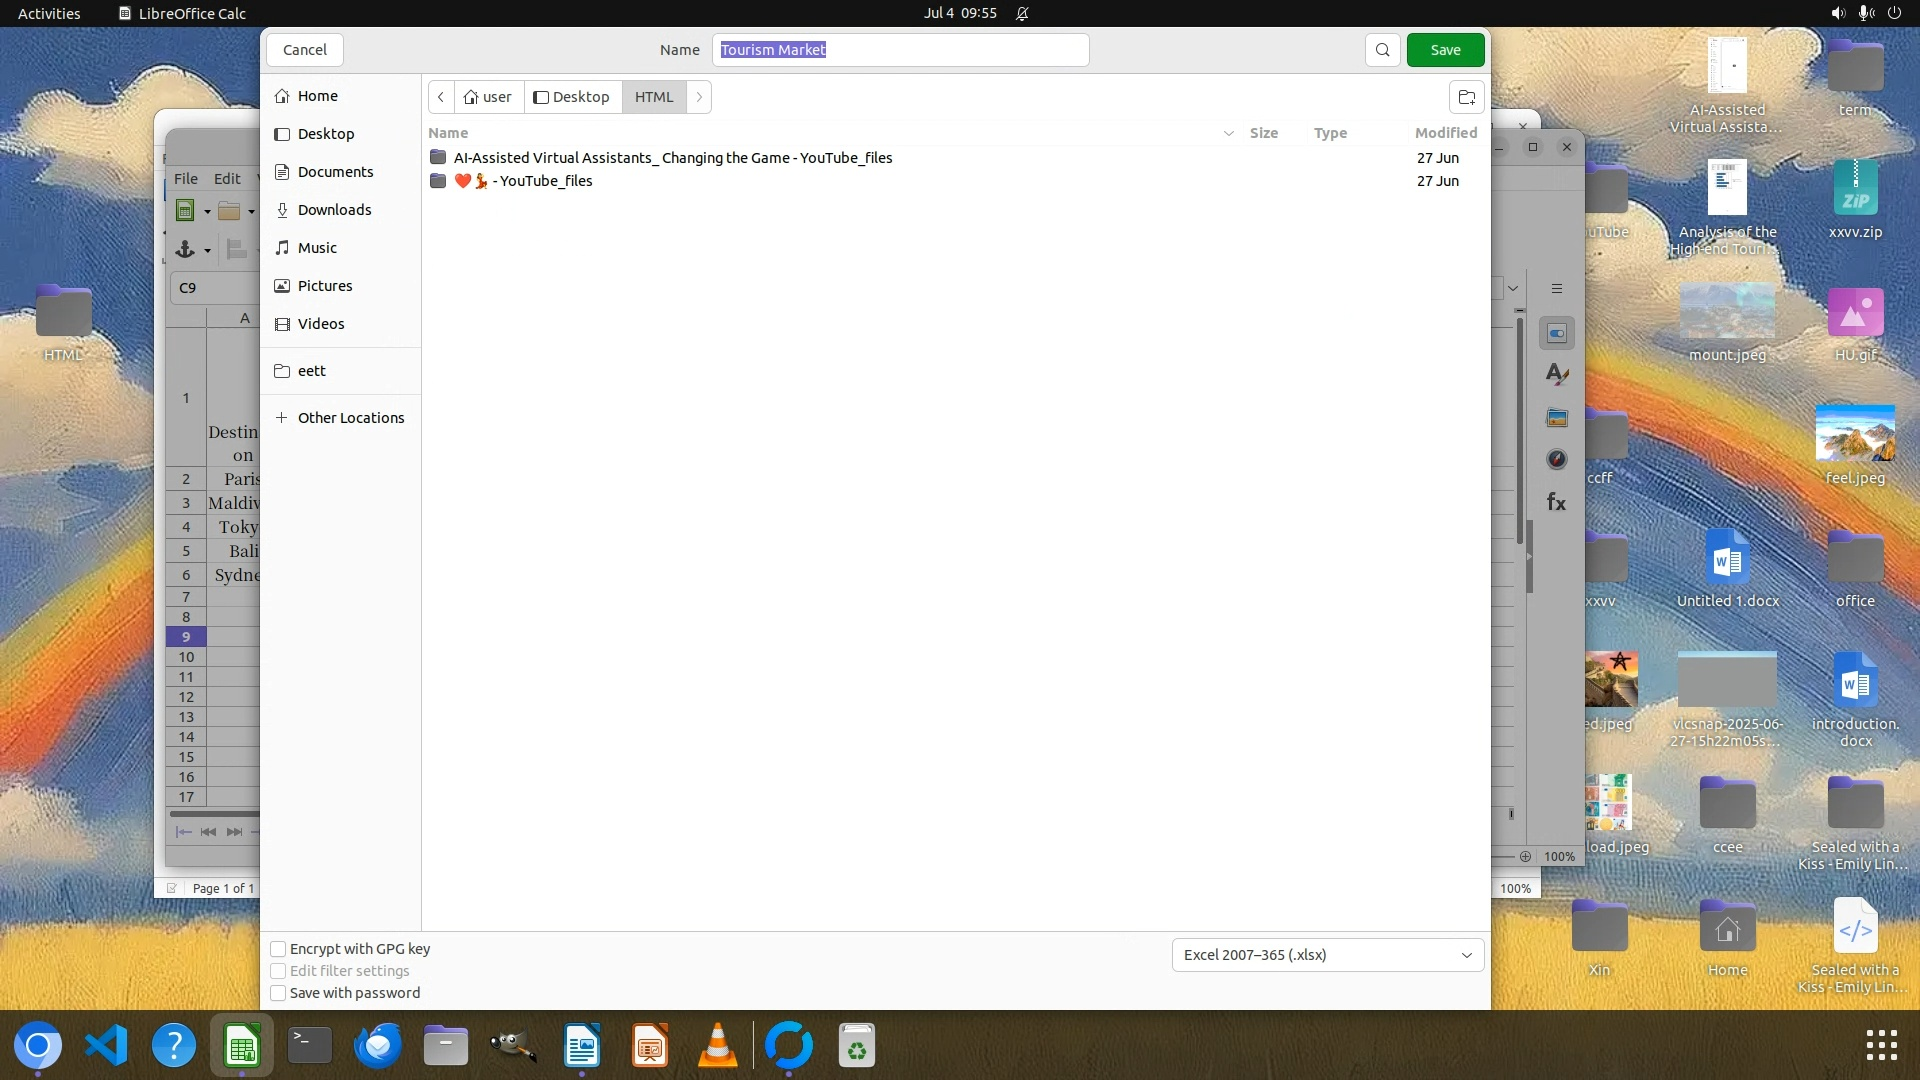Open the AI-Assisted Virtual Assistants folder
Screen dimensions: 1920x1080
[x=672, y=158]
